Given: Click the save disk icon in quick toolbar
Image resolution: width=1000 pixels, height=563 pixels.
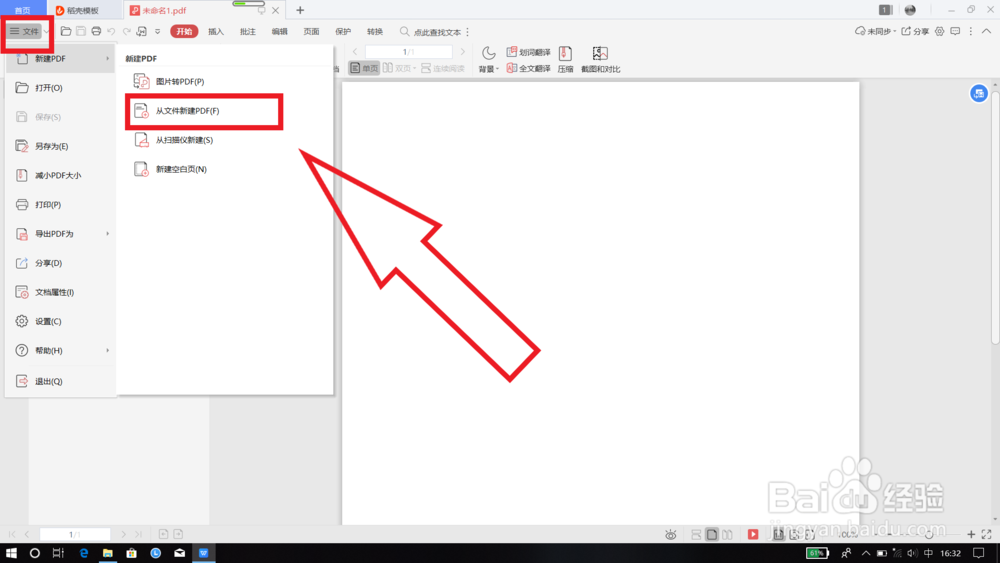Looking at the screenshot, I should pos(81,31).
